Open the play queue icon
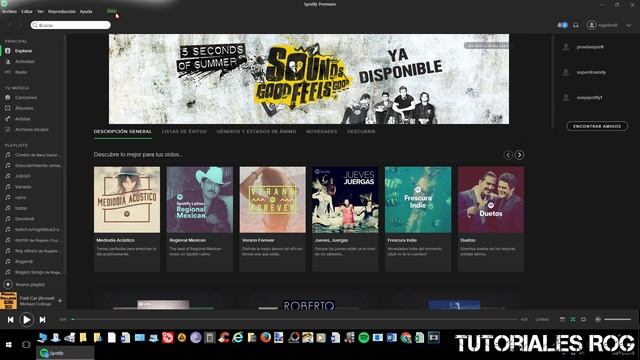640x360 pixels. pyautogui.click(x=562, y=319)
